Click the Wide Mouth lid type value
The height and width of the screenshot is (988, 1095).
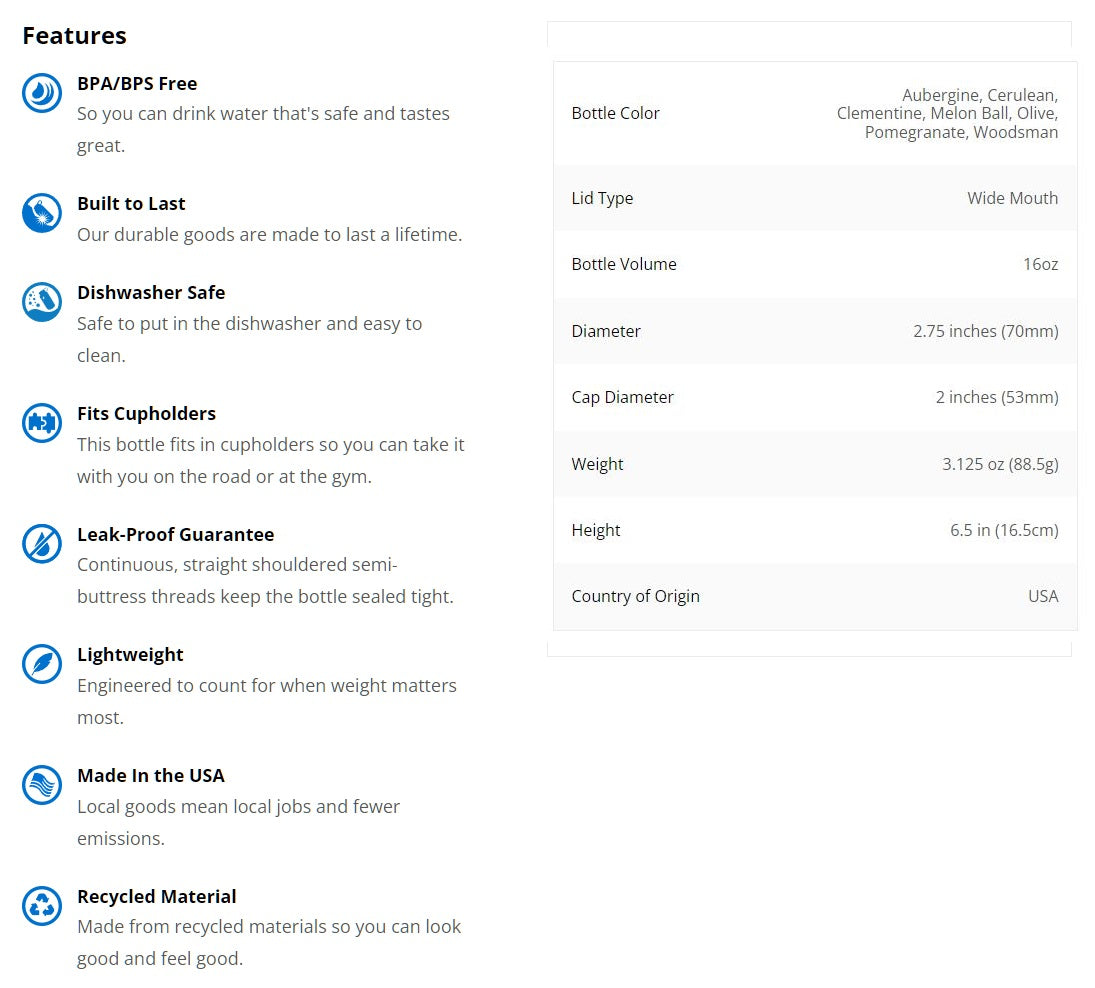point(1012,198)
